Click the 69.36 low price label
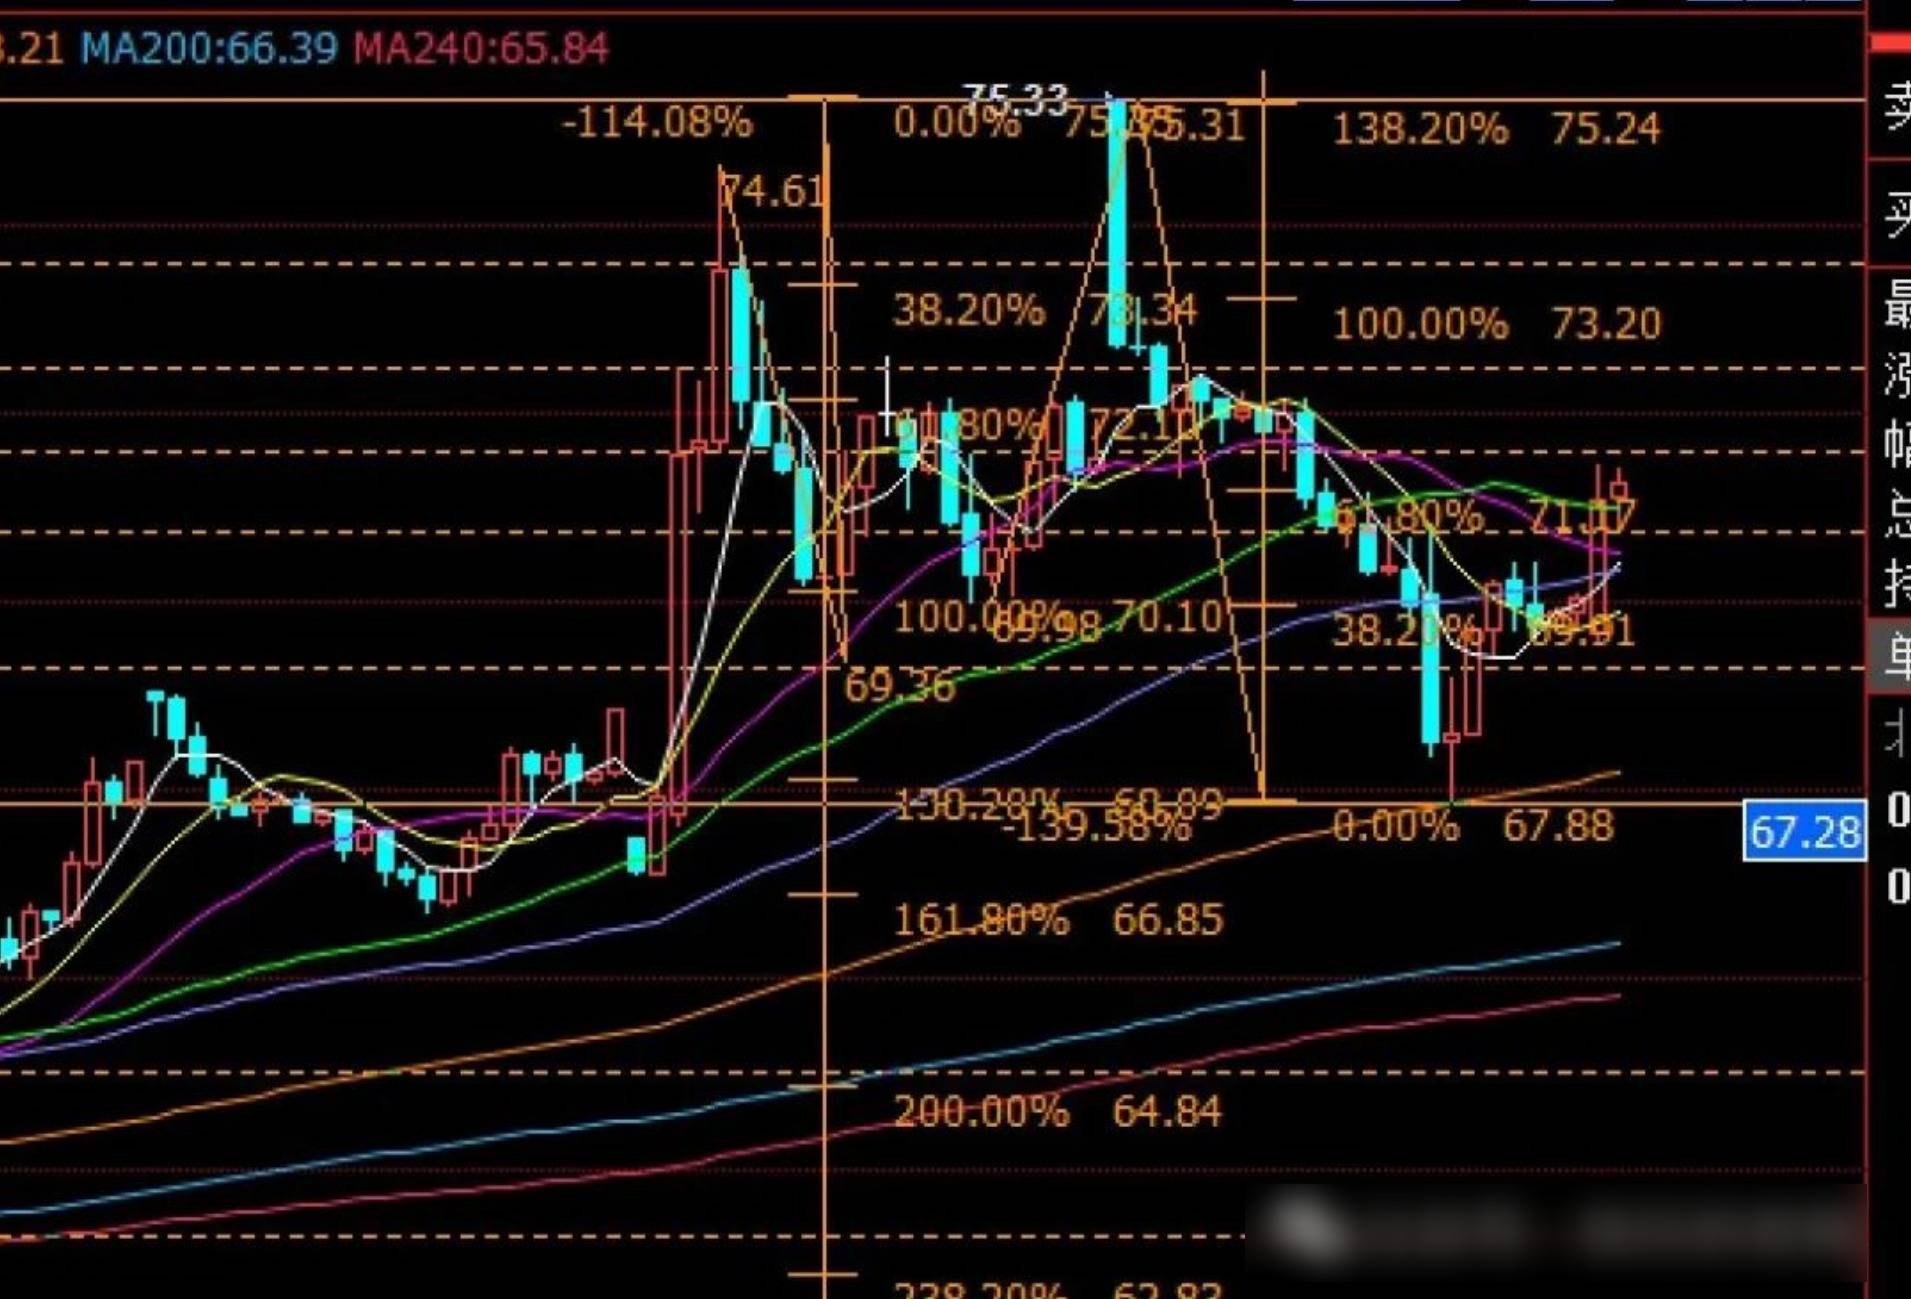1911x1299 pixels. click(x=900, y=686)
